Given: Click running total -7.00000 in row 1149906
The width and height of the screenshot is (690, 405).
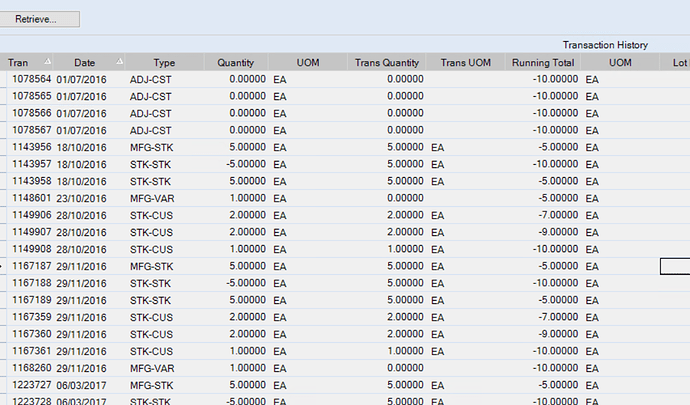Looking at the screenshot, I should 558,215.
